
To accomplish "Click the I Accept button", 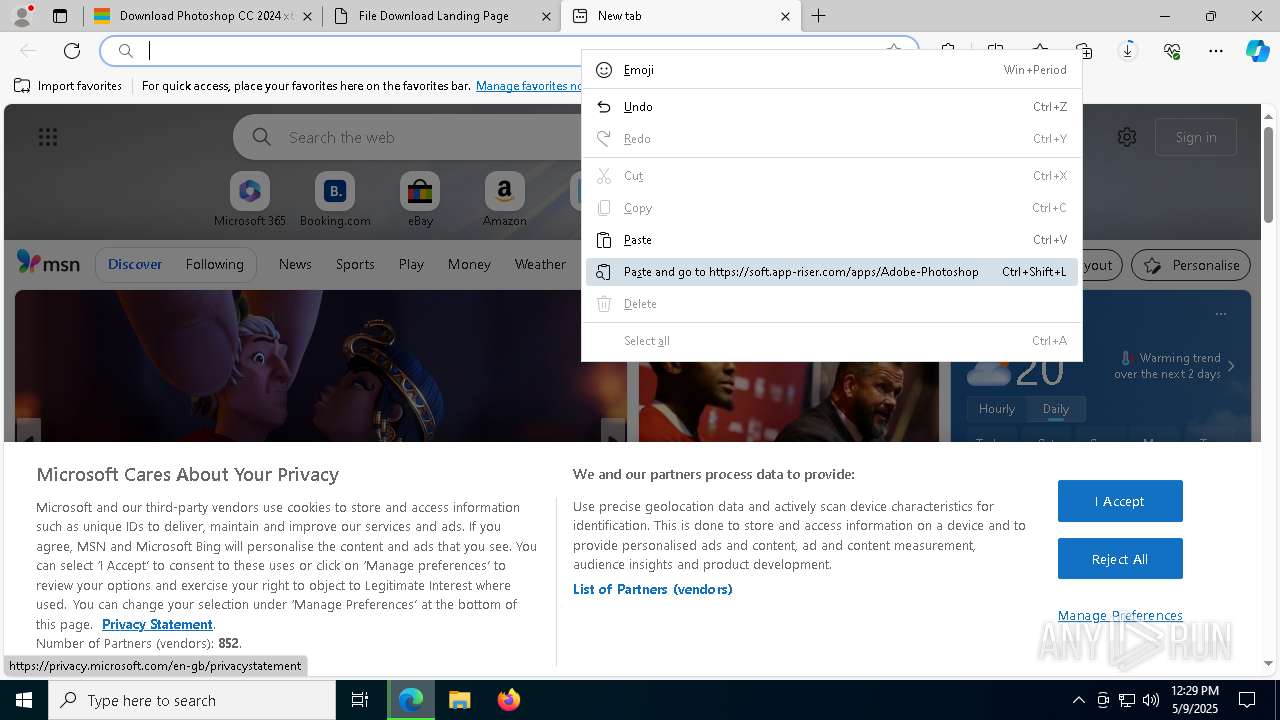I will [x=1120, y=501].
